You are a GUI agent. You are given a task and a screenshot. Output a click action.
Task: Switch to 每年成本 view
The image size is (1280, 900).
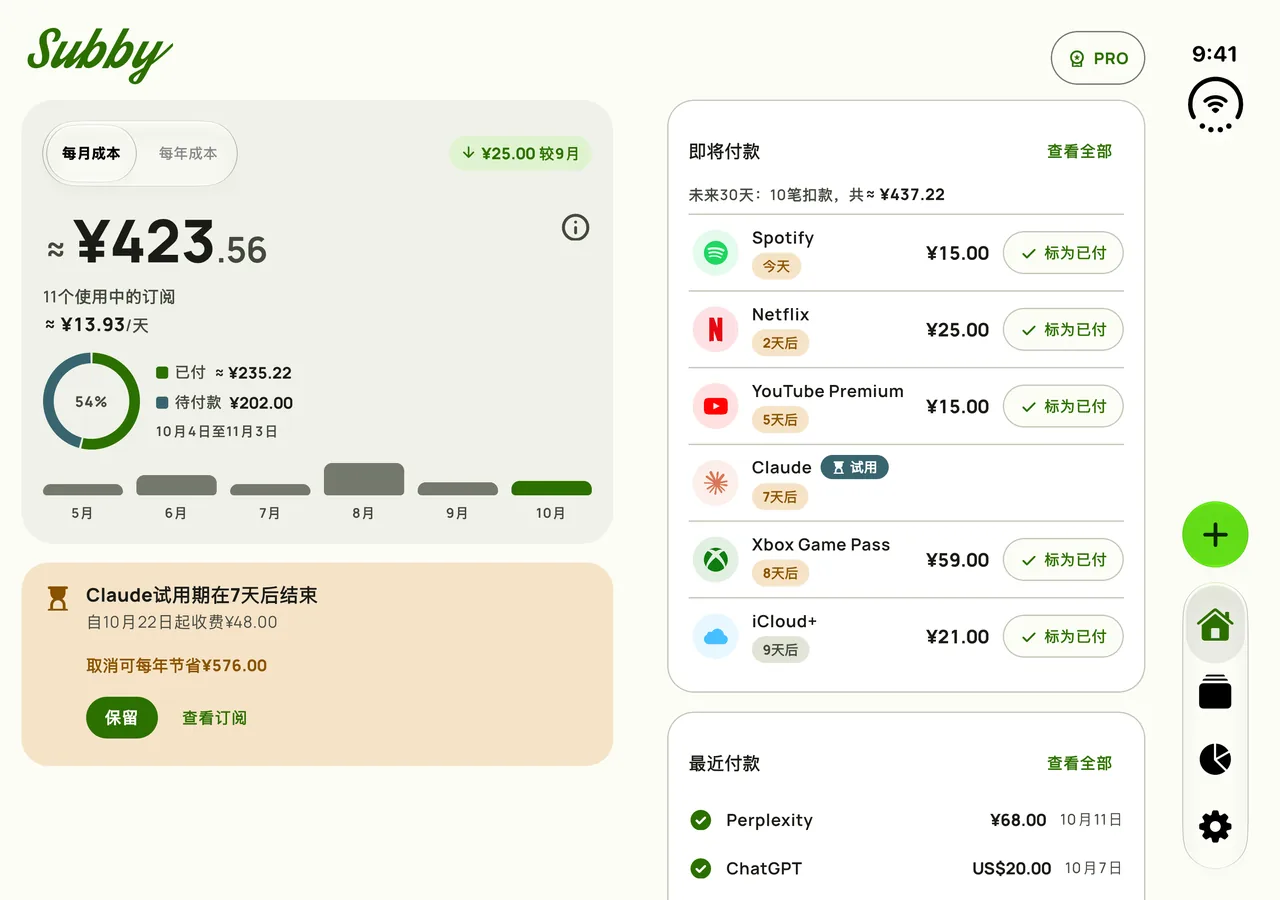[x=188, y=154]
